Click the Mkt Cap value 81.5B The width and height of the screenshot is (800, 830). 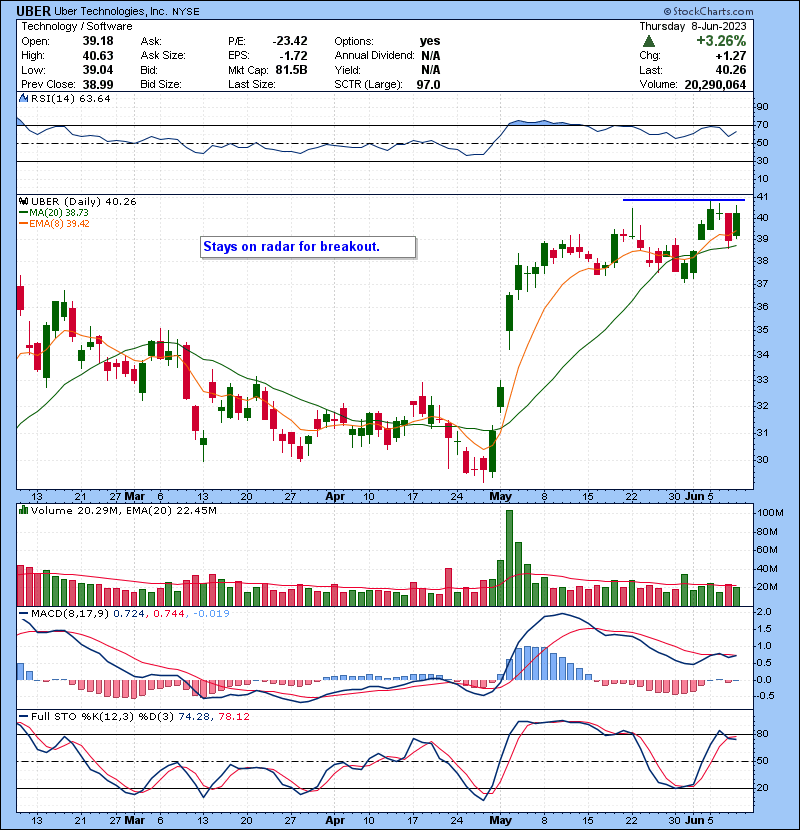[x=291, y=70]
